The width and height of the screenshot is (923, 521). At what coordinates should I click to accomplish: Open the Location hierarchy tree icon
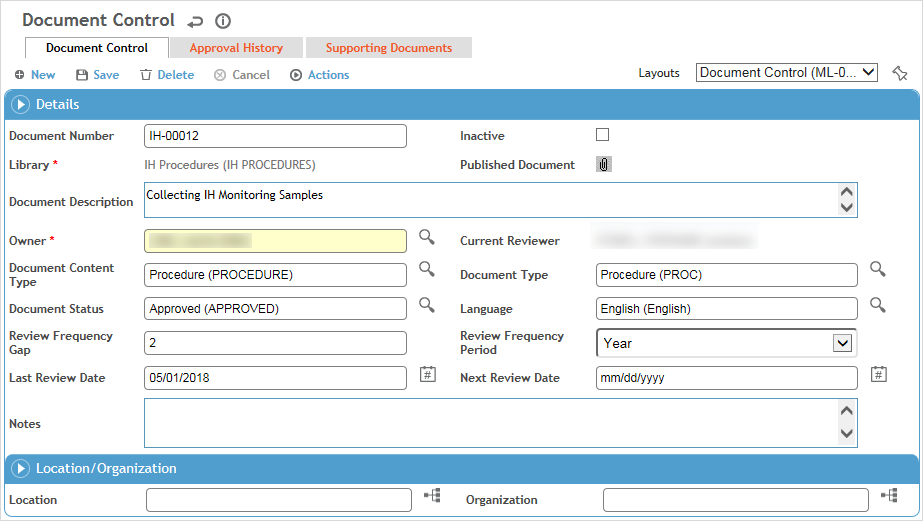(x=432, y=496)
